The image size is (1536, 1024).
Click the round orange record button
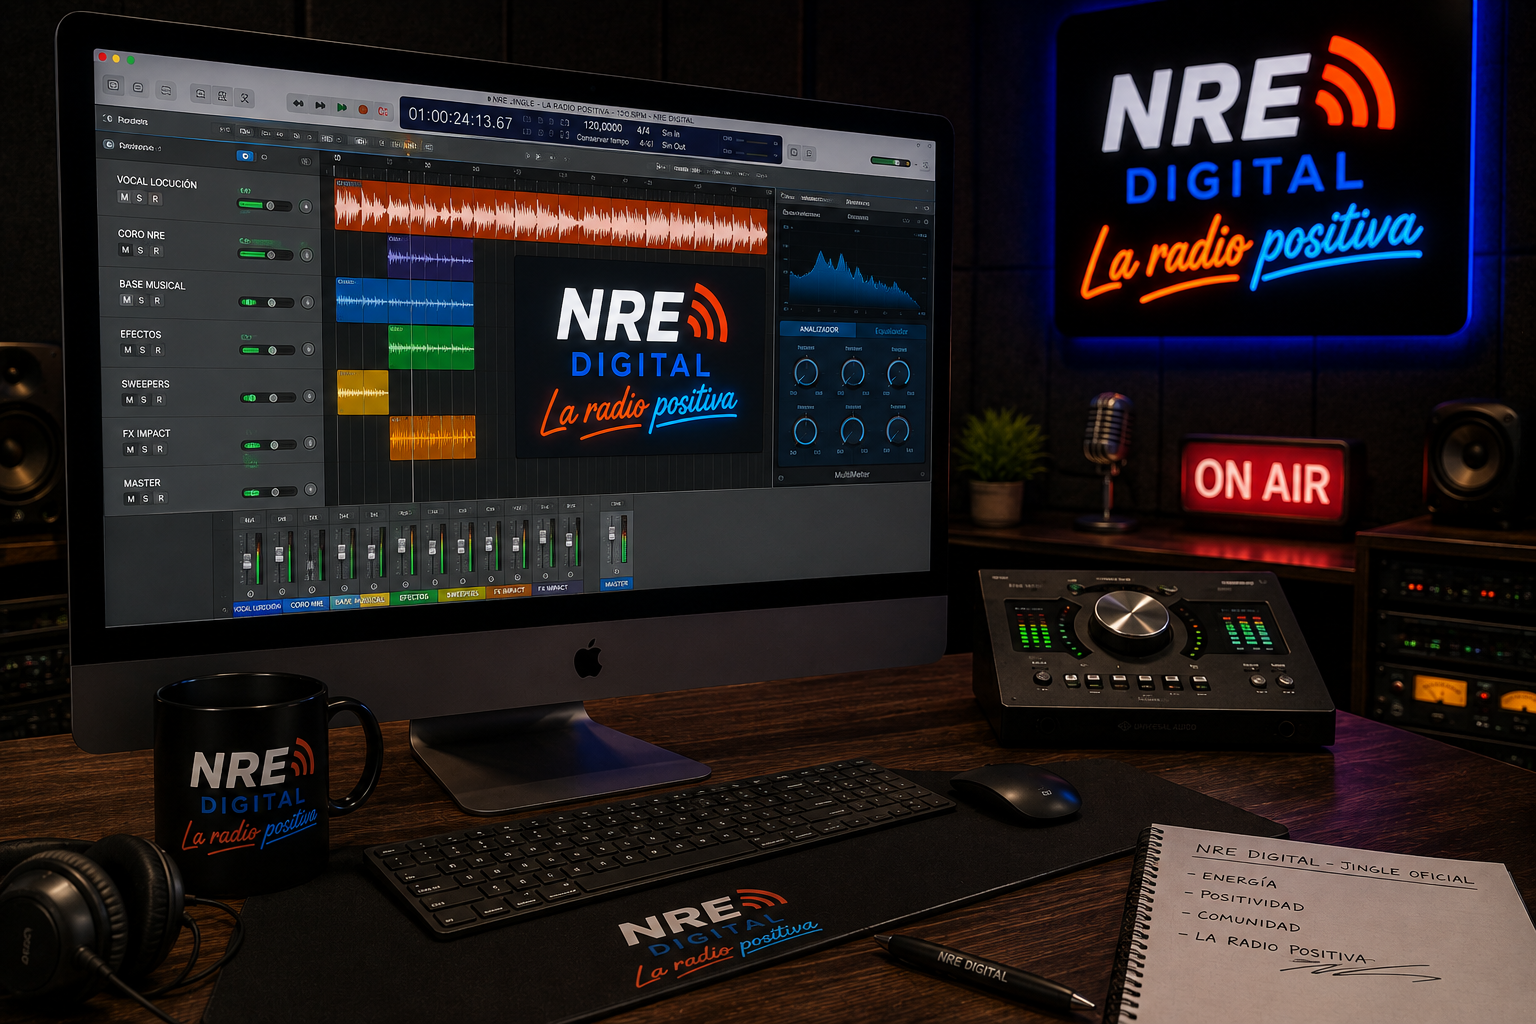pyautogui.click(x=363, y=109)
